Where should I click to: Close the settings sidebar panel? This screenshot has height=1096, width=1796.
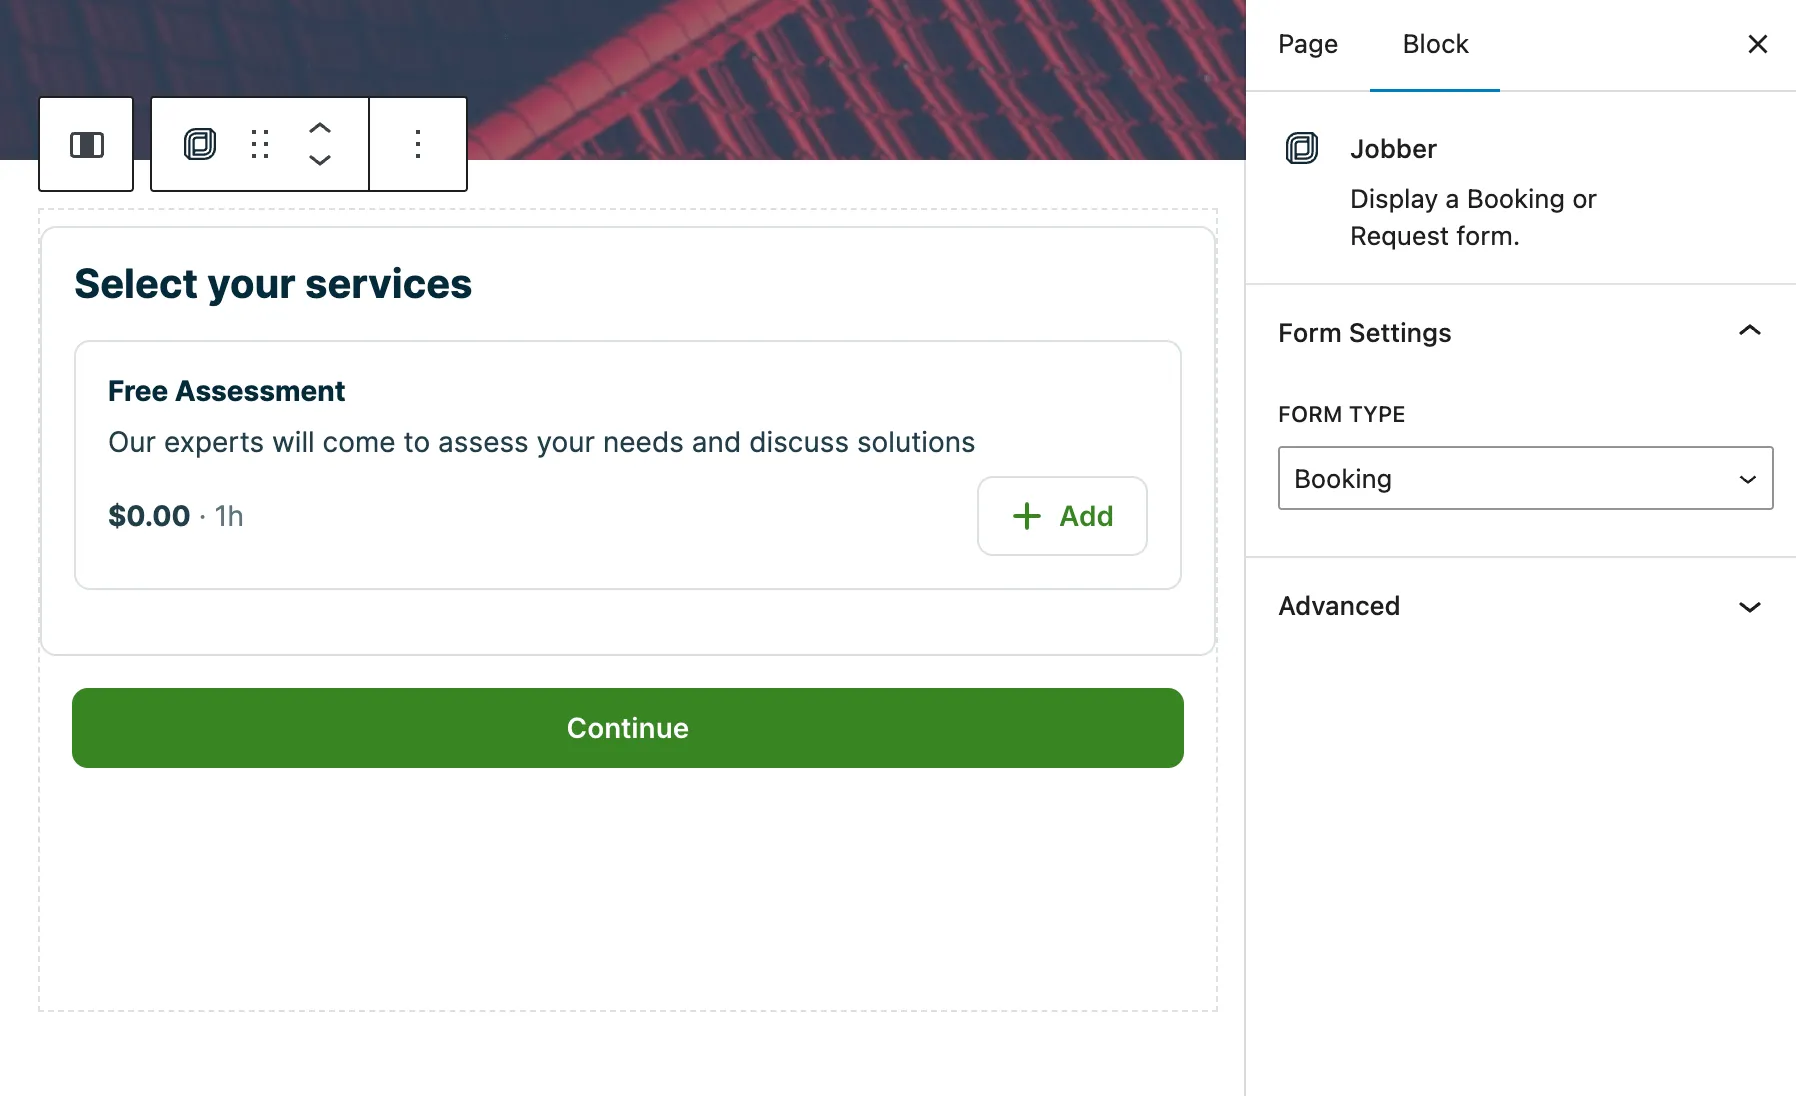1758,44
